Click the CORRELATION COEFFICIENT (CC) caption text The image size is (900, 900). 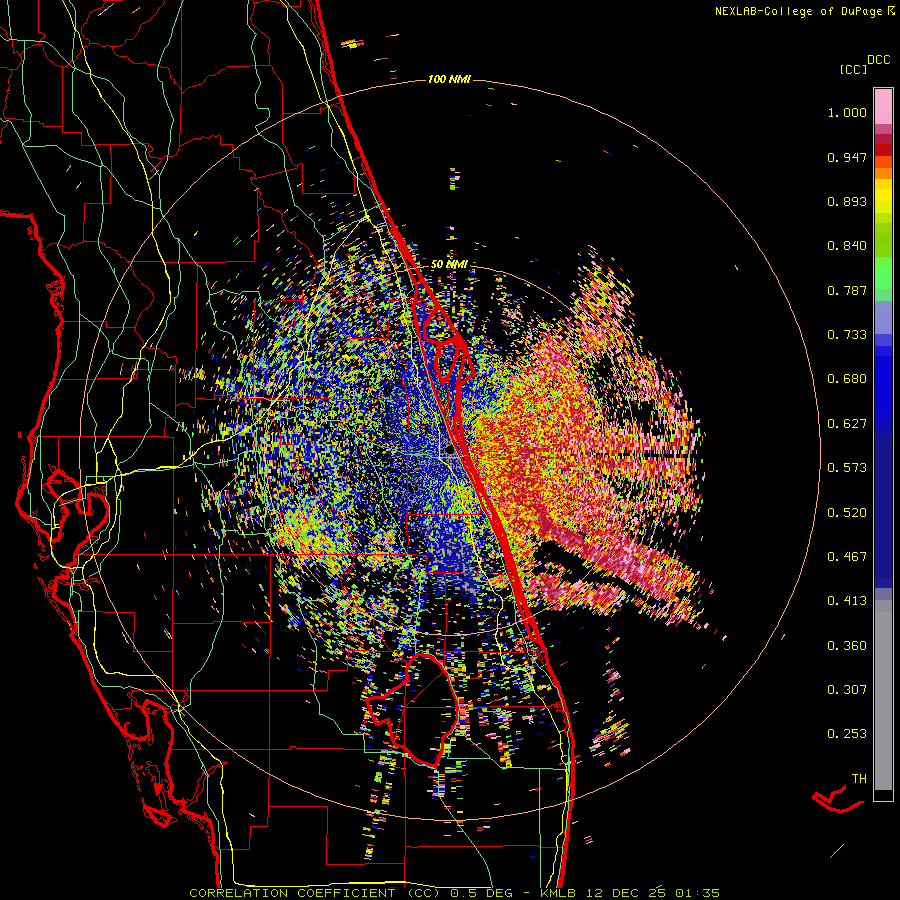point(315,893)
